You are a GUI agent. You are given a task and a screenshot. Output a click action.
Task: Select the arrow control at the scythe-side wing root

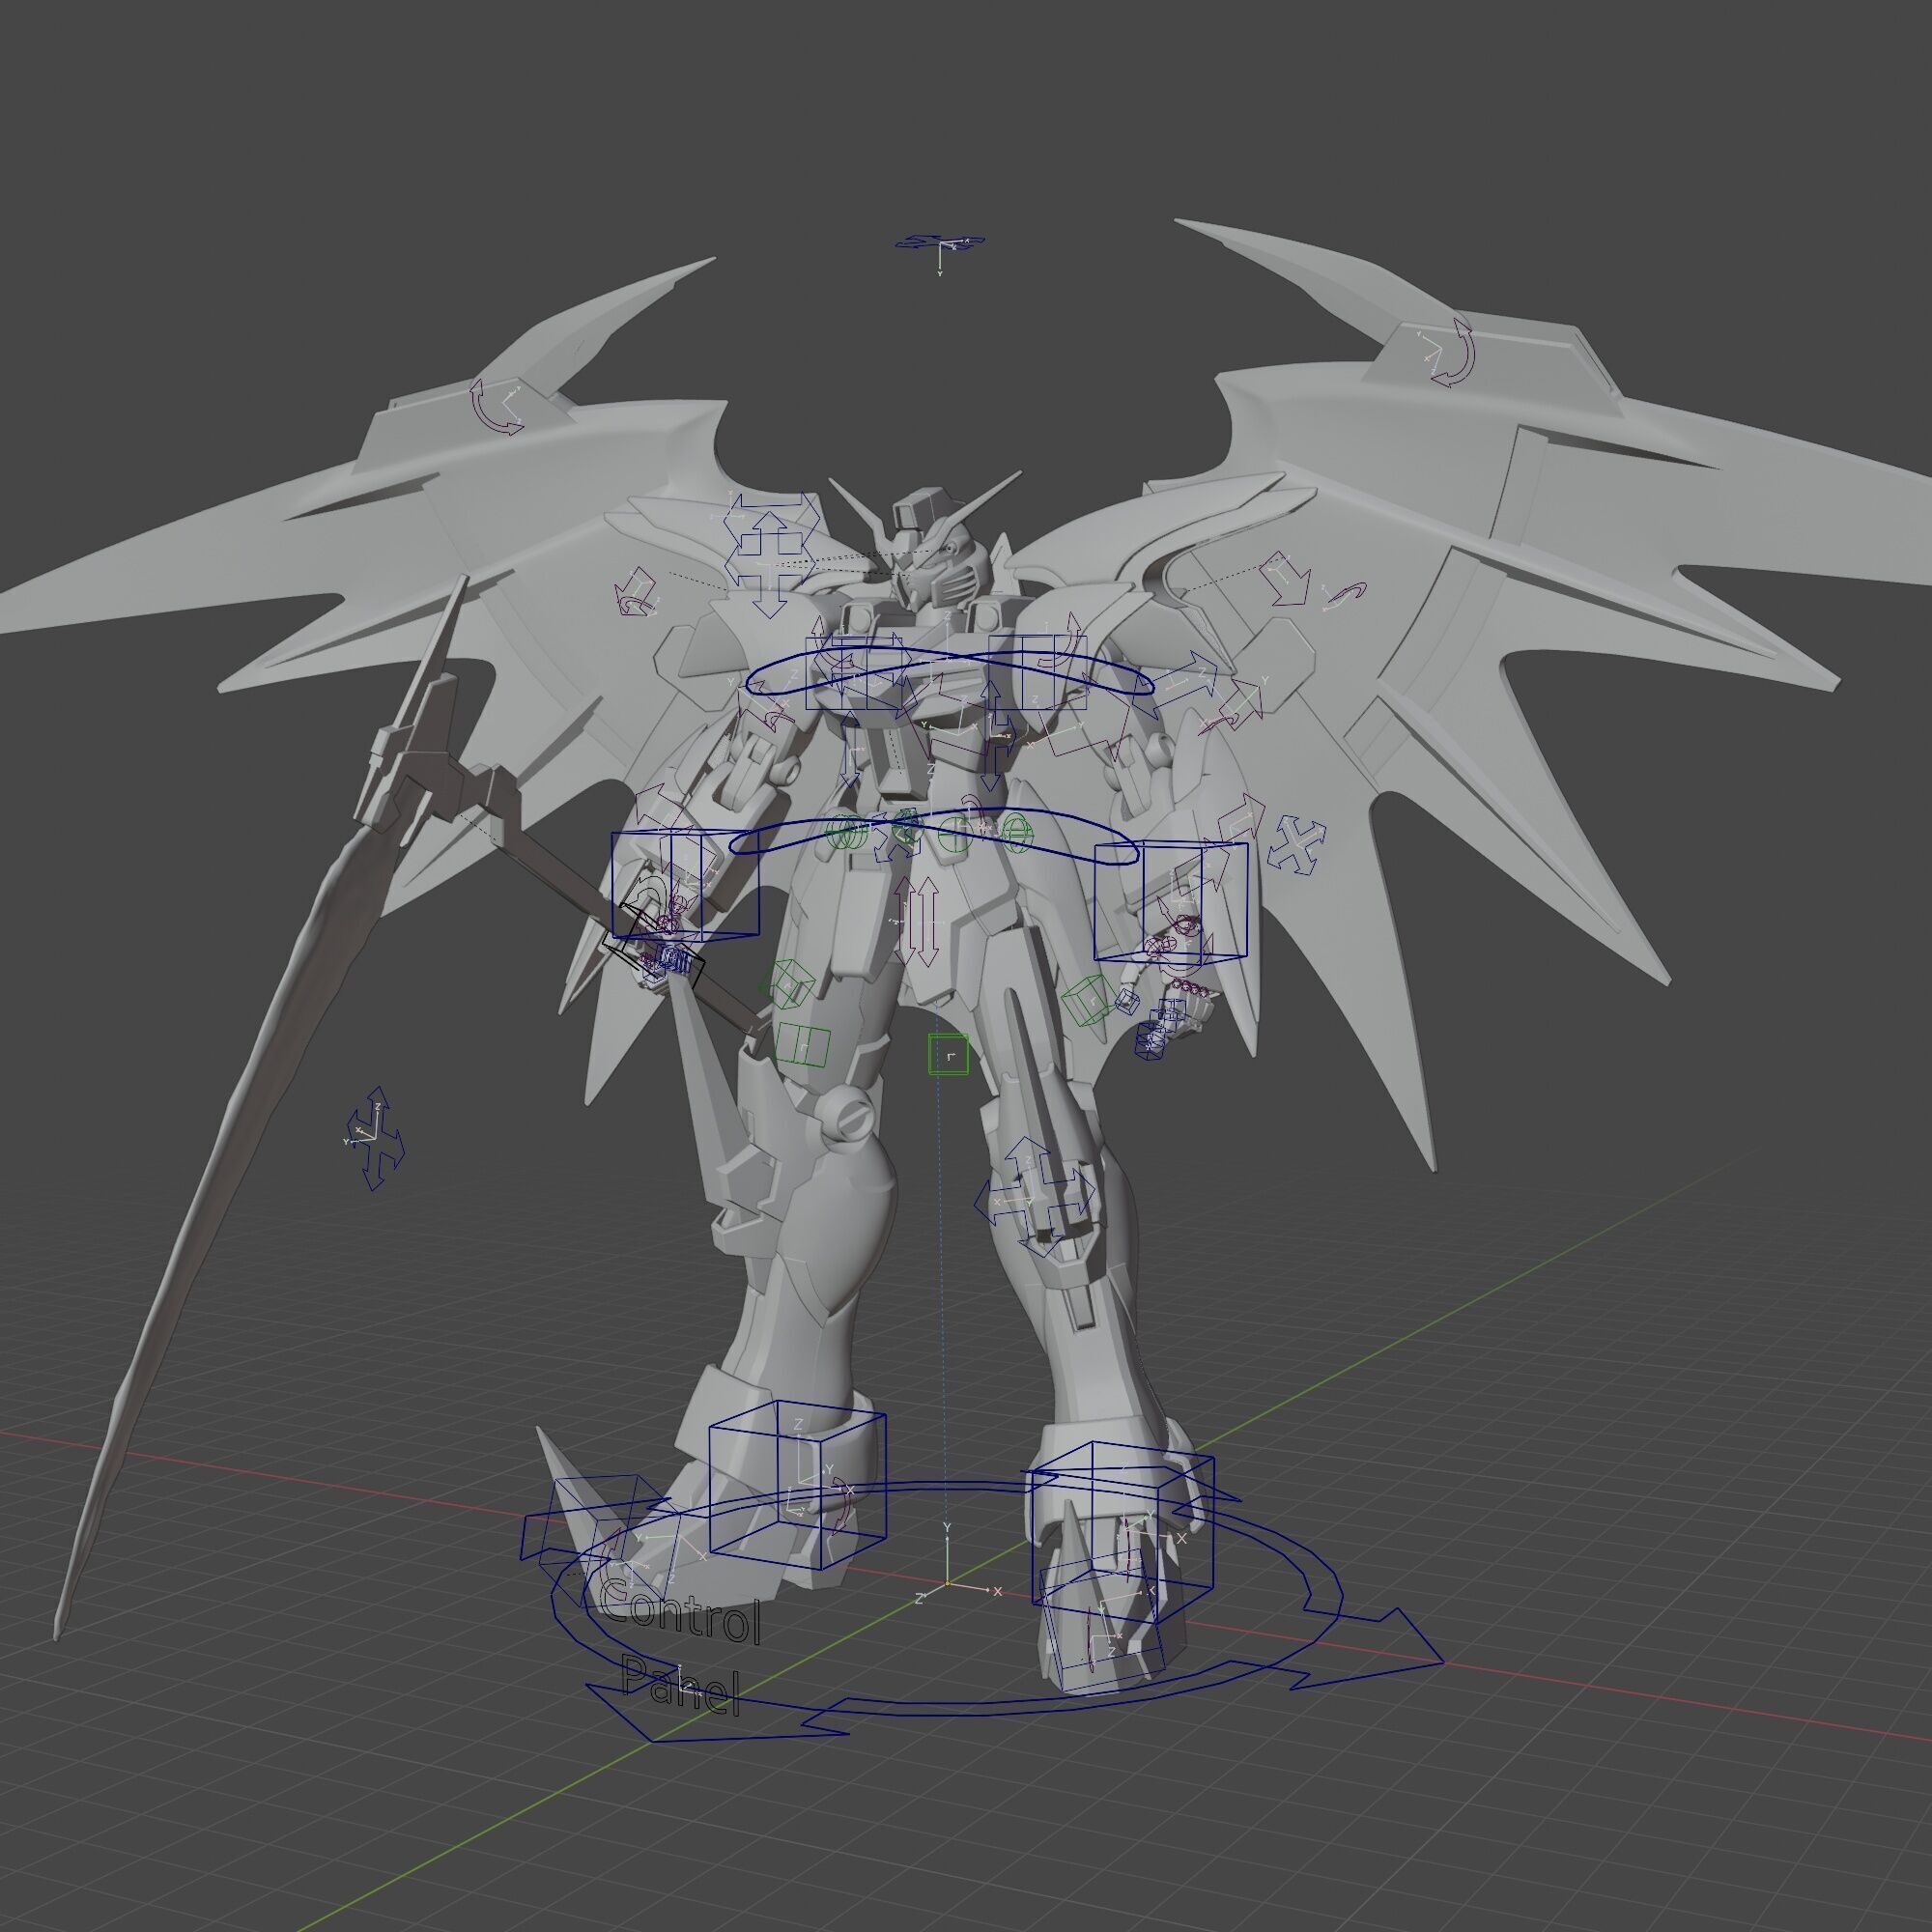coord(636,593)
